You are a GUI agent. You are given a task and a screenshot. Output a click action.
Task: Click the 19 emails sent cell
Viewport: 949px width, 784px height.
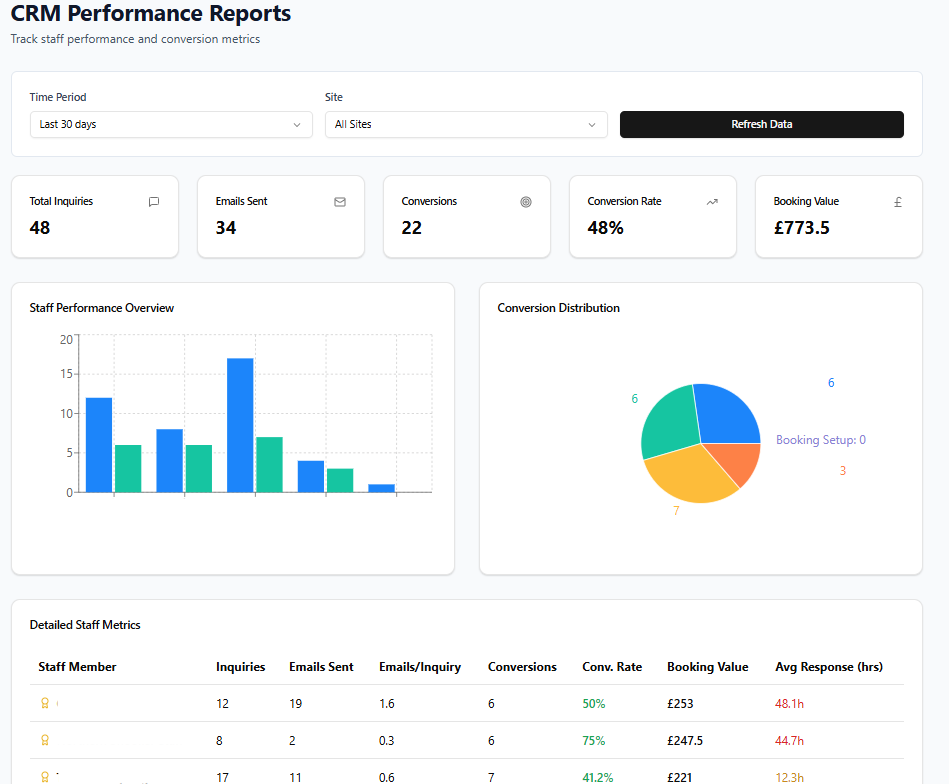pyautogui.click(x=295, y=703)
